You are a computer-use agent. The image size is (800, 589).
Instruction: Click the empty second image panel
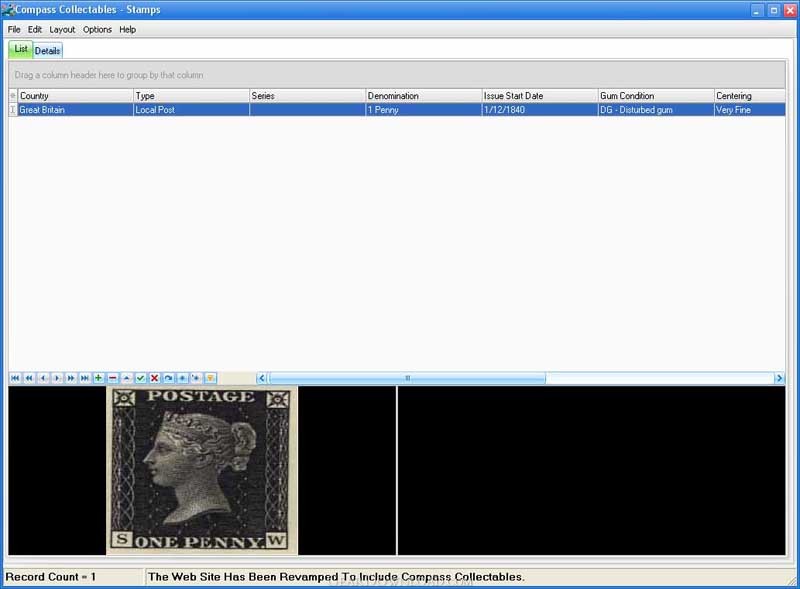point(591,470)
